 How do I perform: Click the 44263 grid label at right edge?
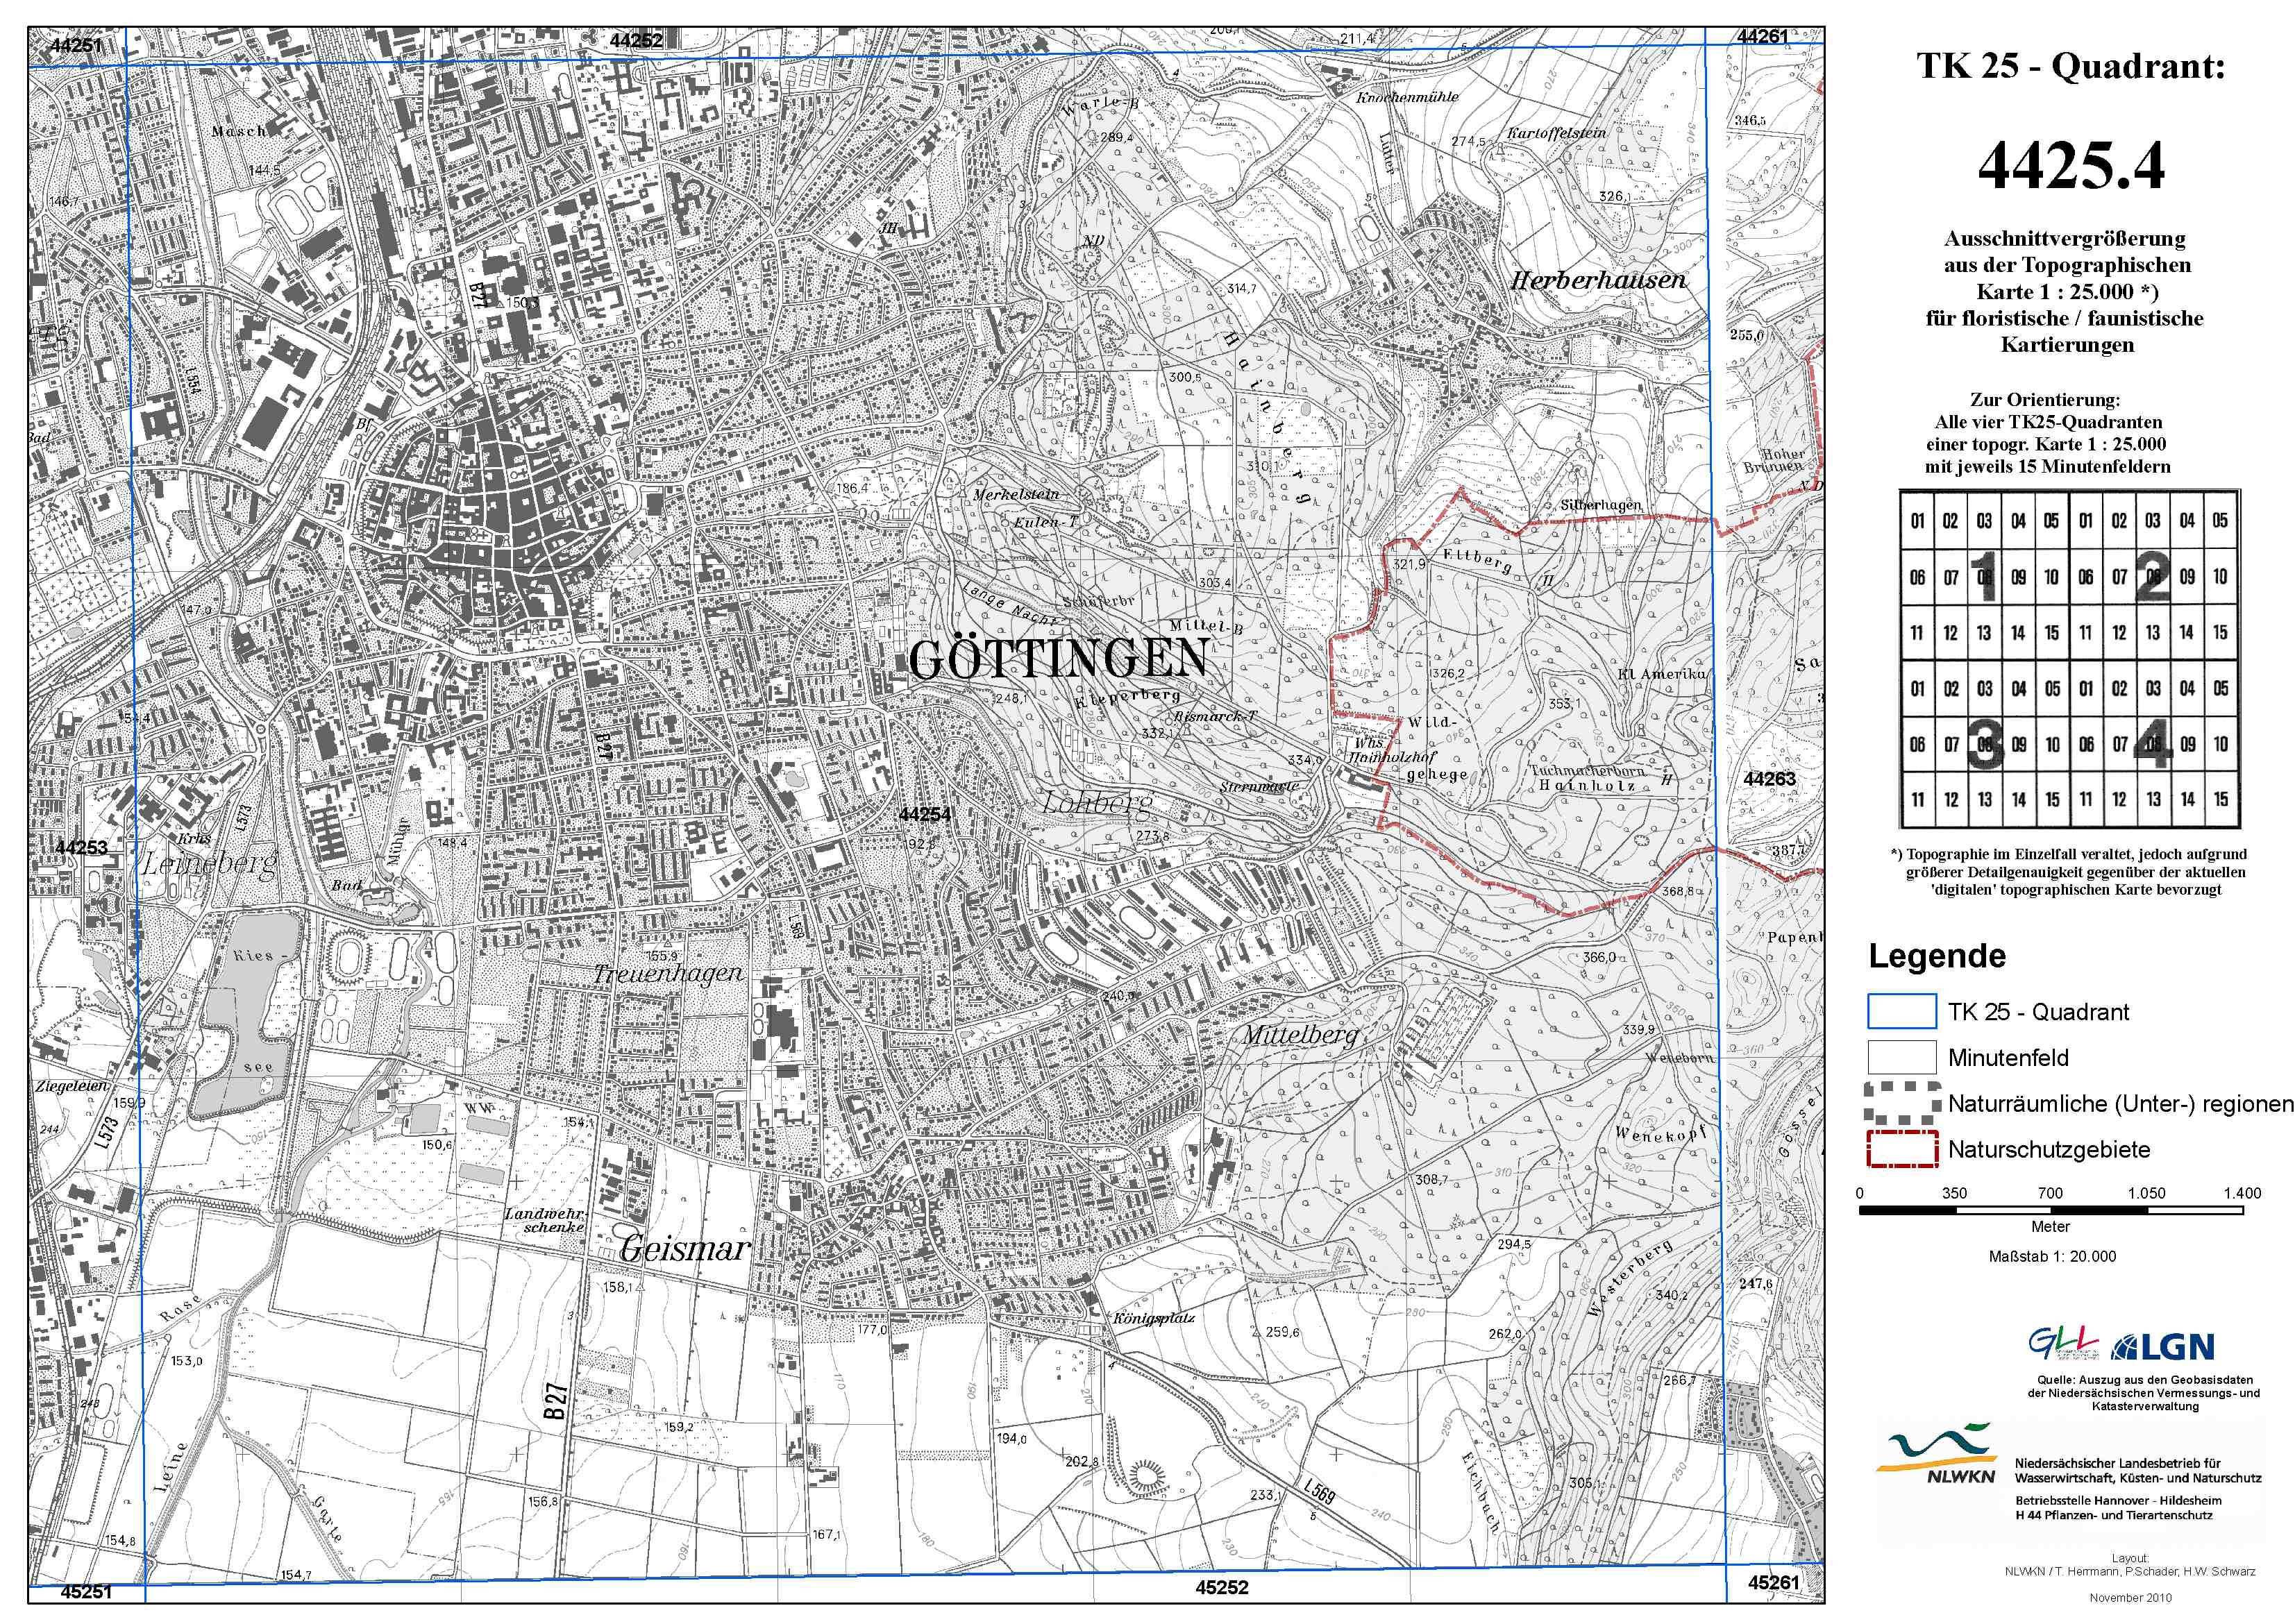tap(1769, 778)
